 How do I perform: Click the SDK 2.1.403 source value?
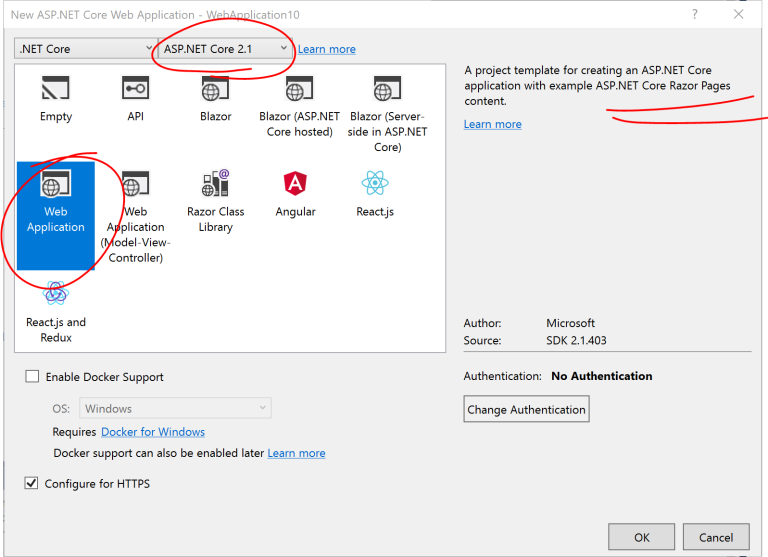(x=576, y=340)
